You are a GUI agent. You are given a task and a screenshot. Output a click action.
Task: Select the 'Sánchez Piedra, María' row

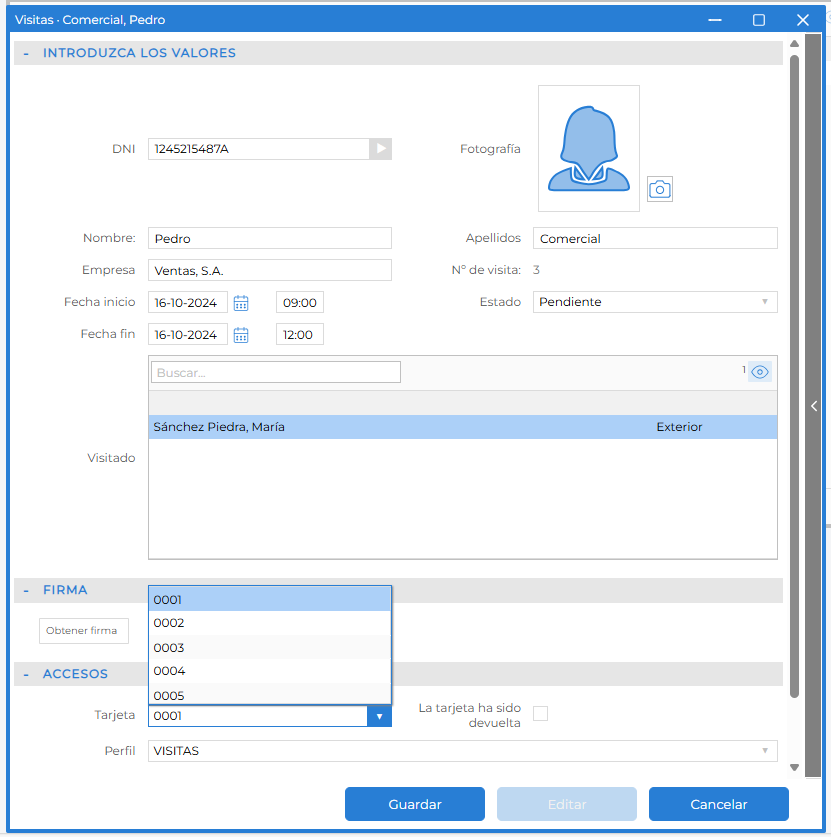click(463, 427)
